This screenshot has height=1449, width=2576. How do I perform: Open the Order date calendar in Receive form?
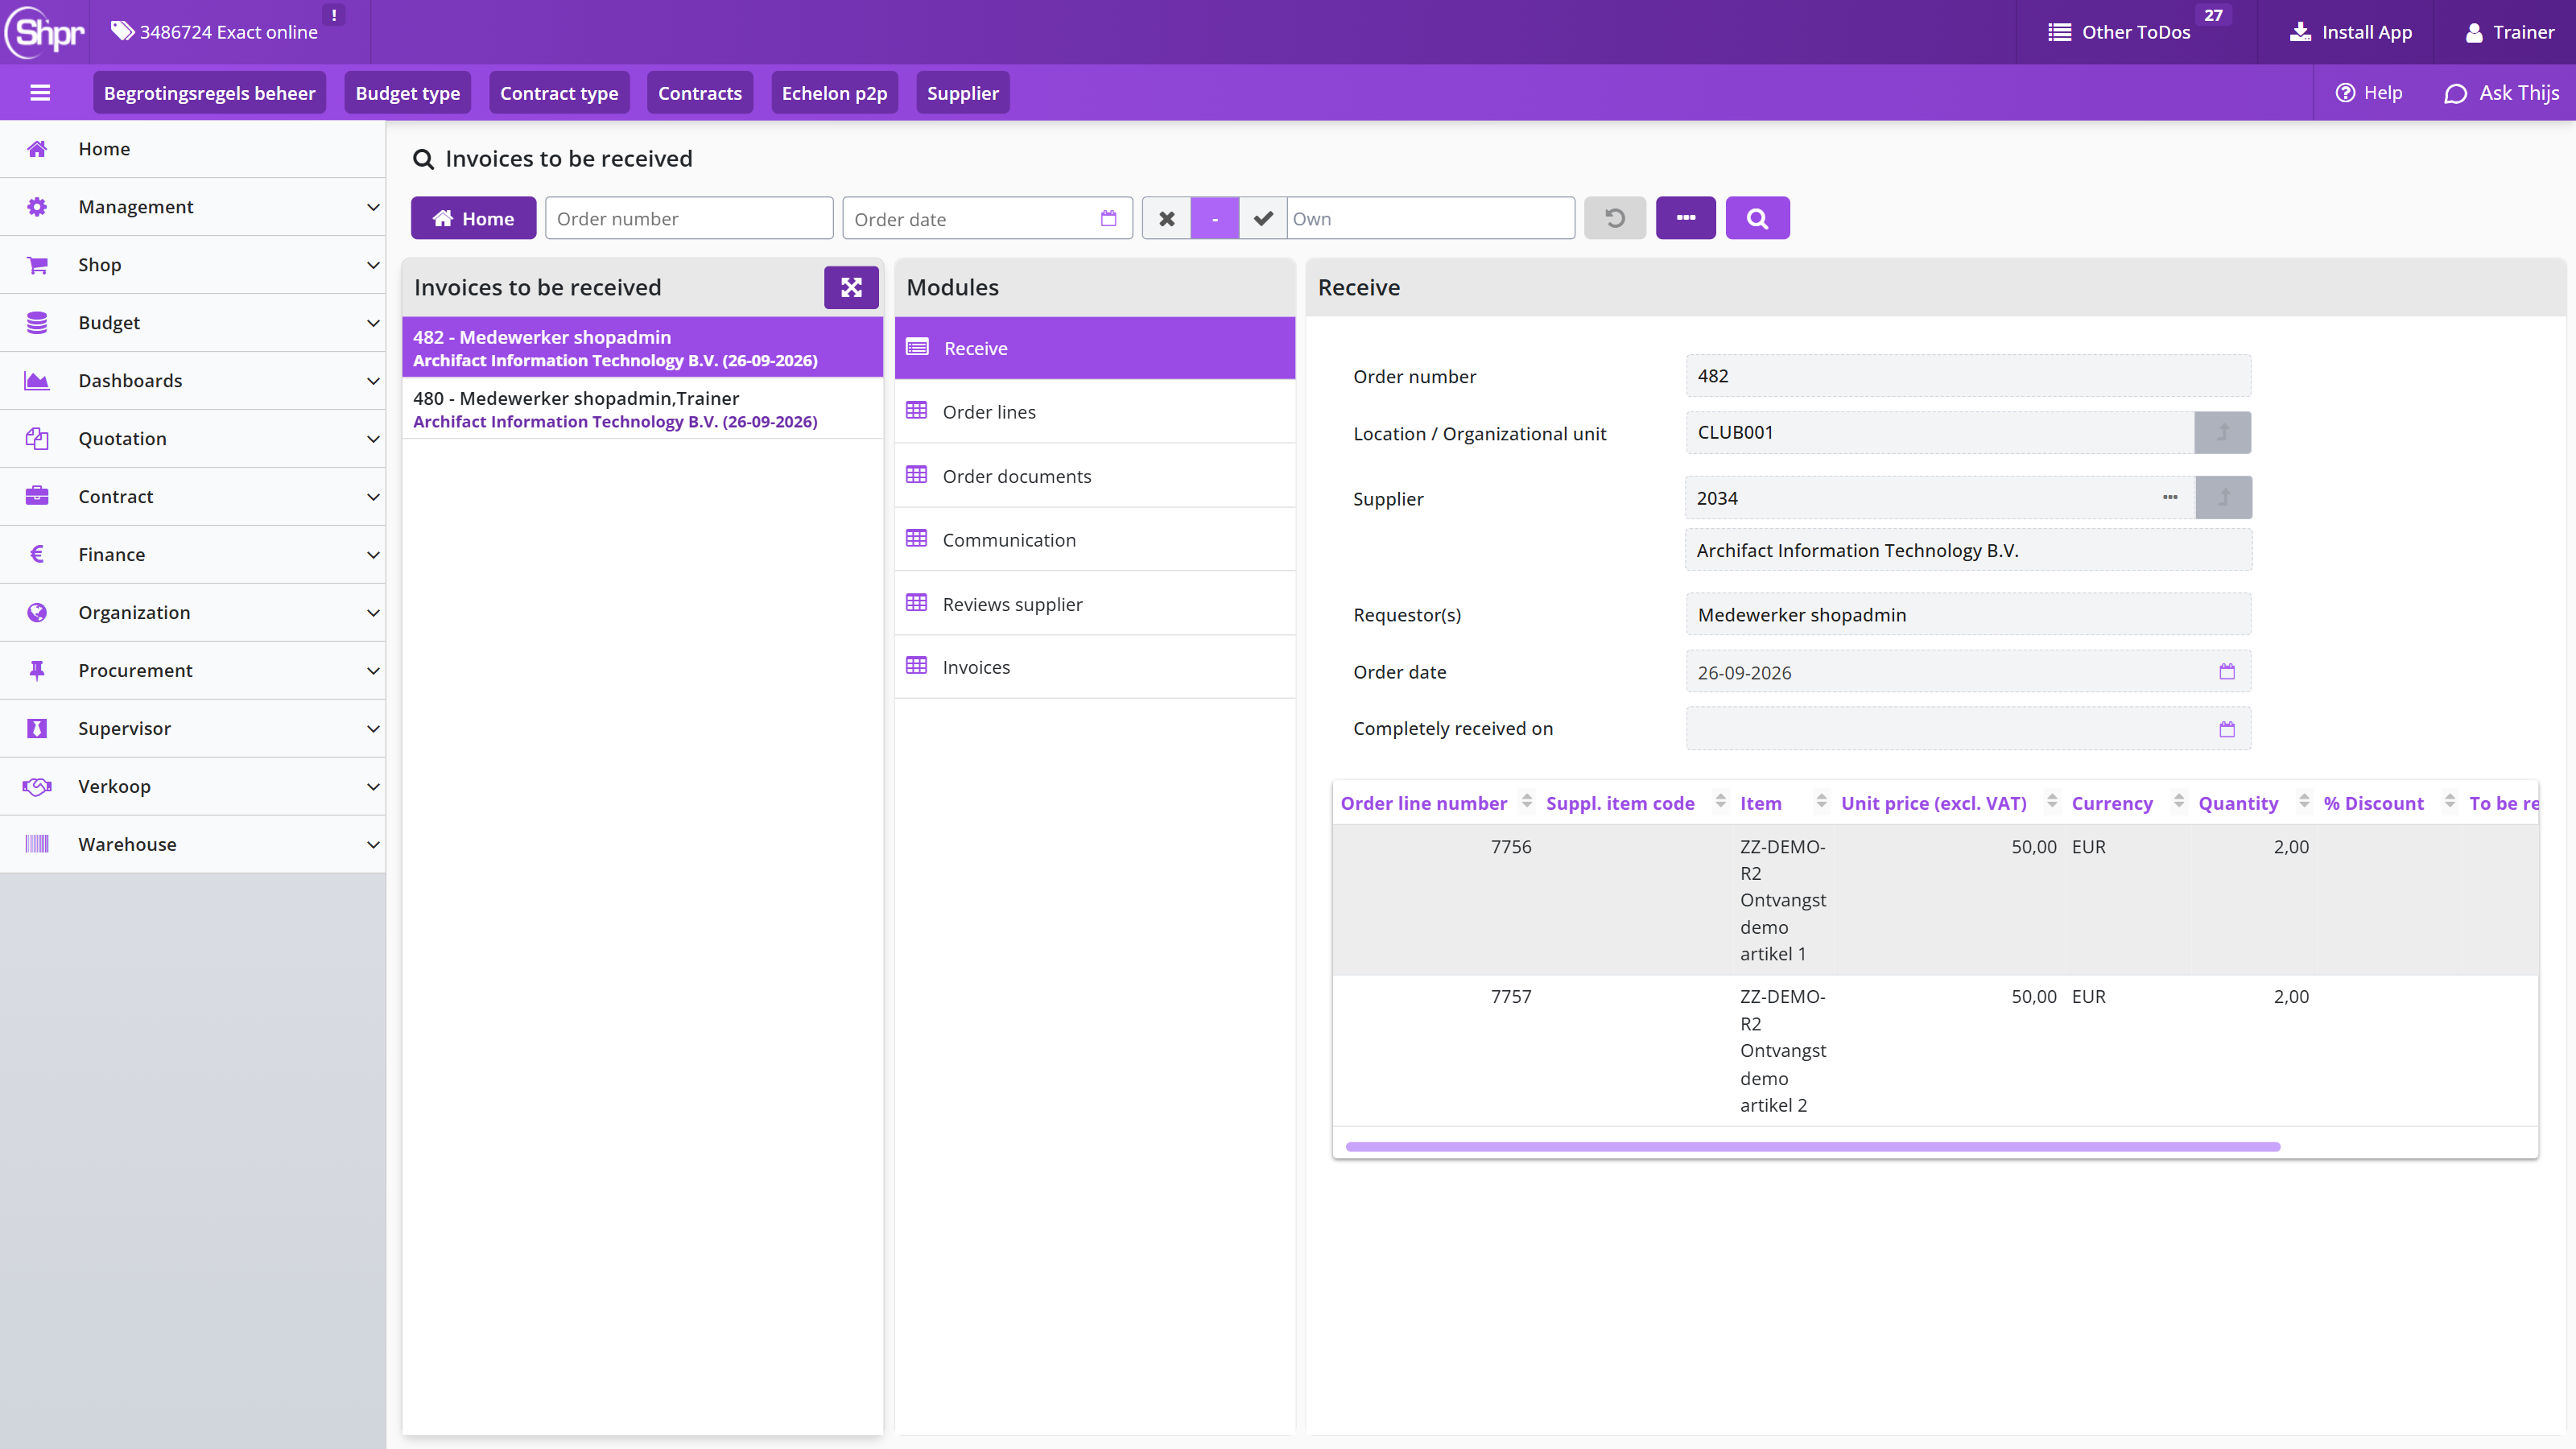[x=2227, y=671]
